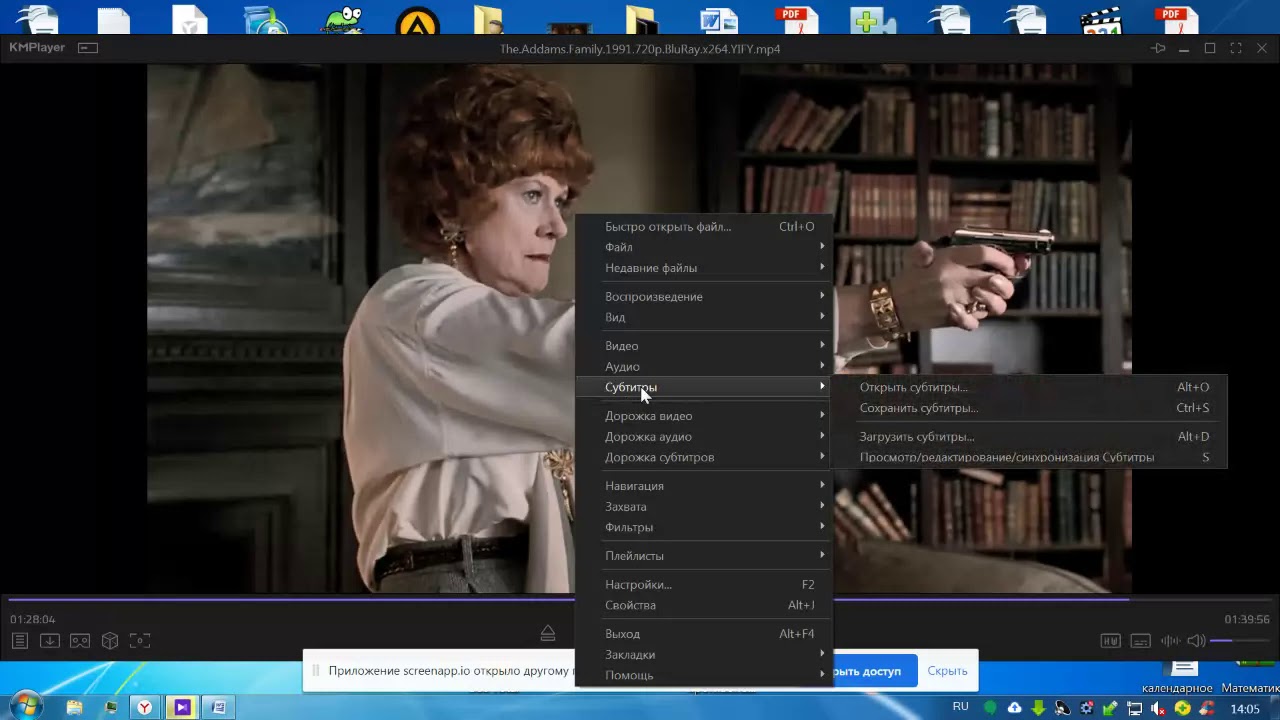Click the green download arrow tray icon
This screenshot has width=1280, height=720.
(1038, 708)
